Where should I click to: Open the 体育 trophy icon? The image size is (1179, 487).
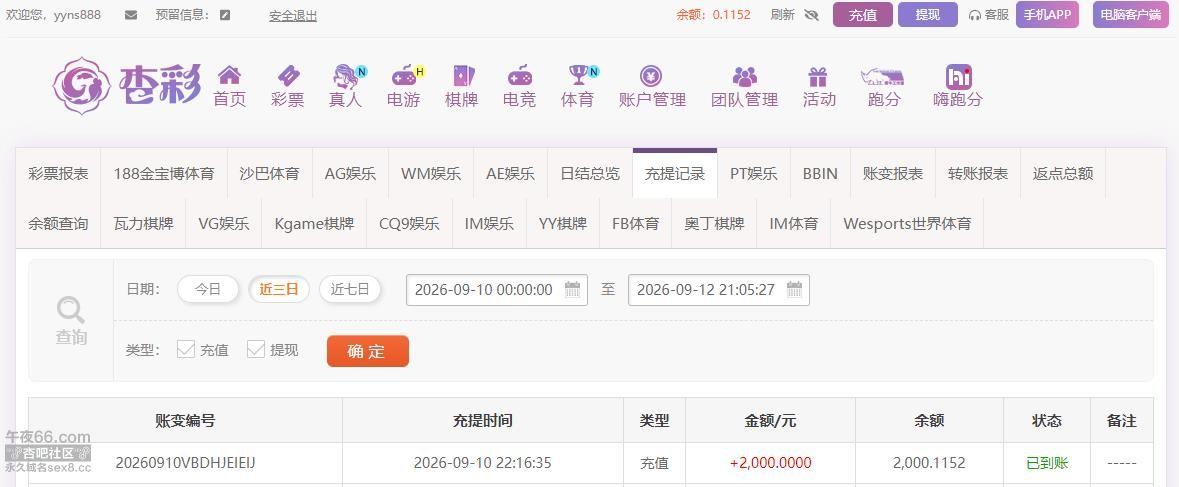point(578,75)
